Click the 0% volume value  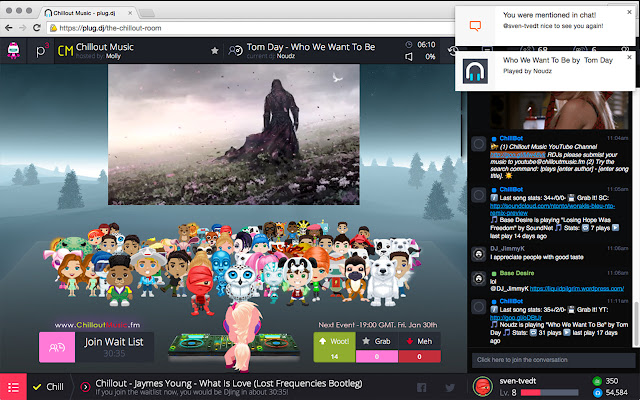430,57
